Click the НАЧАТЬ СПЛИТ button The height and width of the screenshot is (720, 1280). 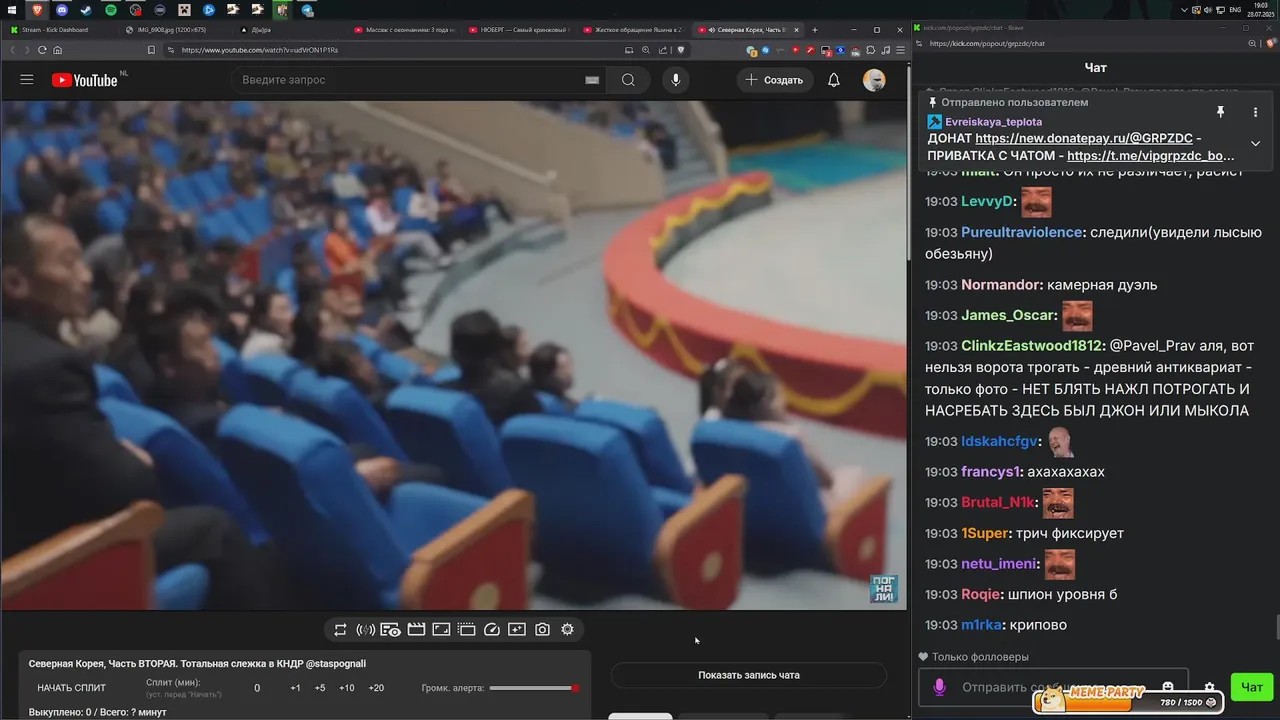click(x=73, y=688)
